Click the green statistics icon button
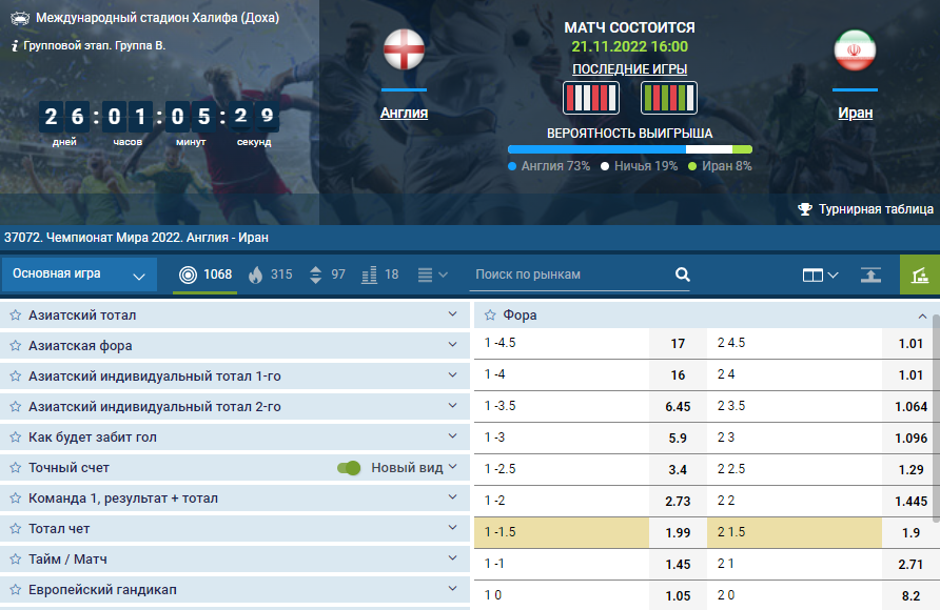 pyautogui.click(x=920, y=275)
